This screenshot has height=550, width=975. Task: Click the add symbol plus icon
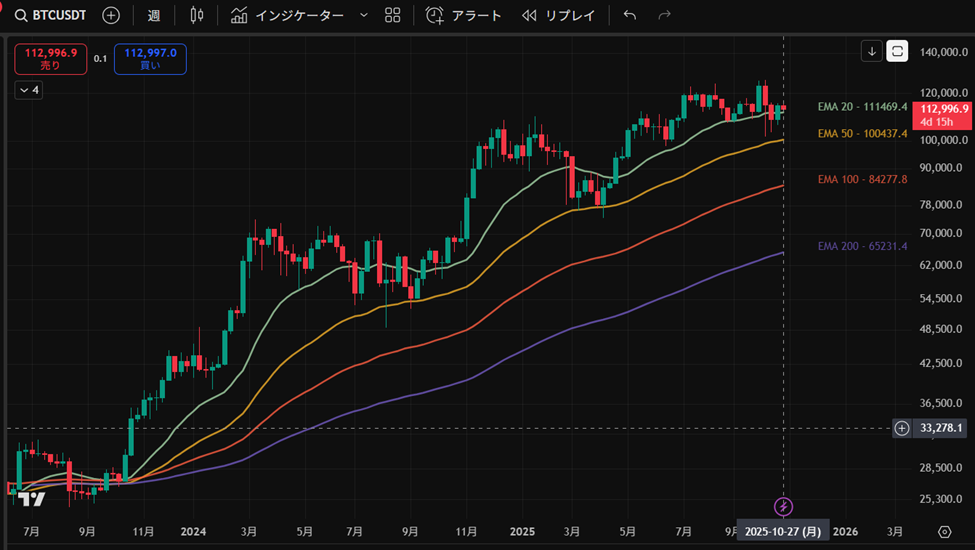point(111,16)
